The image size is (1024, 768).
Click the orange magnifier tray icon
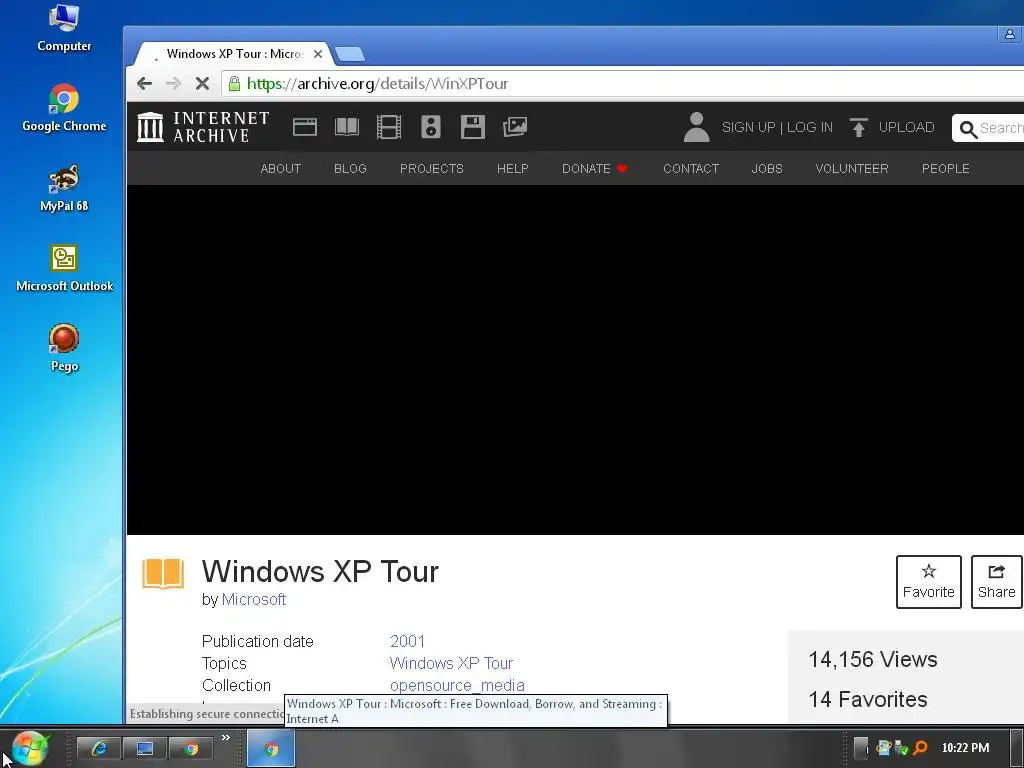pyautogui.click(x=921, y=748)
